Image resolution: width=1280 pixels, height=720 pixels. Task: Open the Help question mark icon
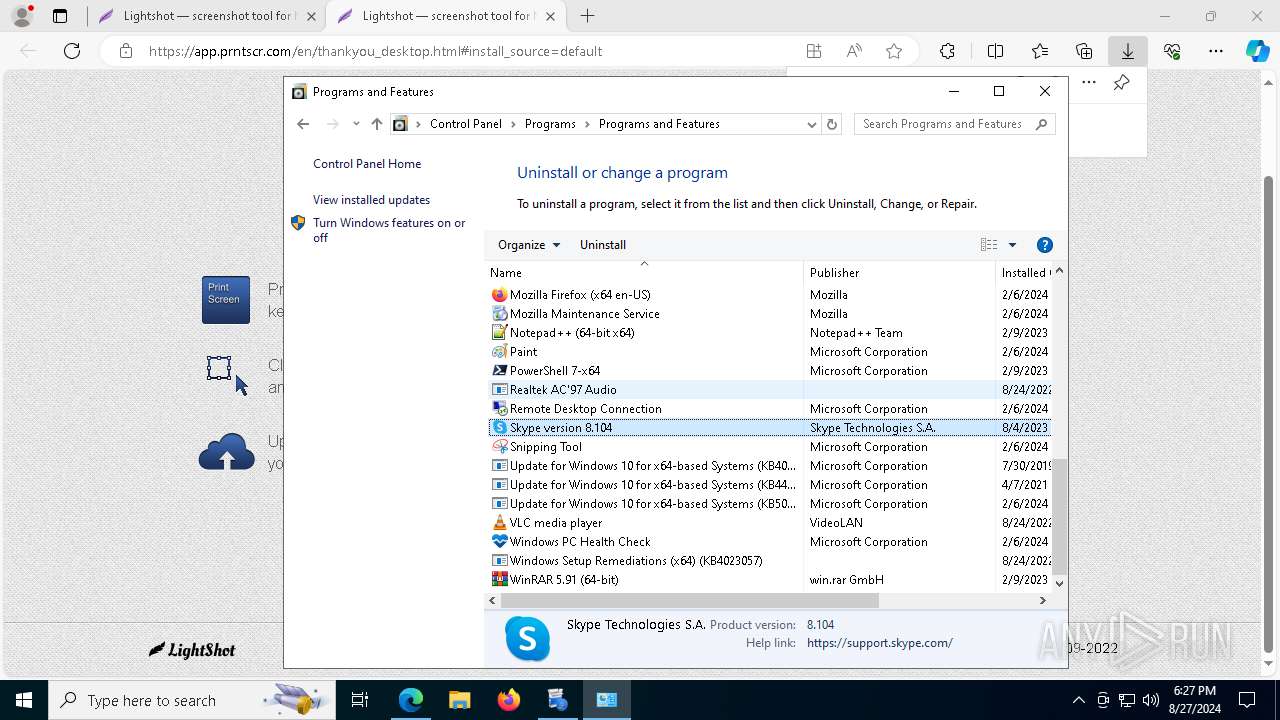coord(1045,245)
